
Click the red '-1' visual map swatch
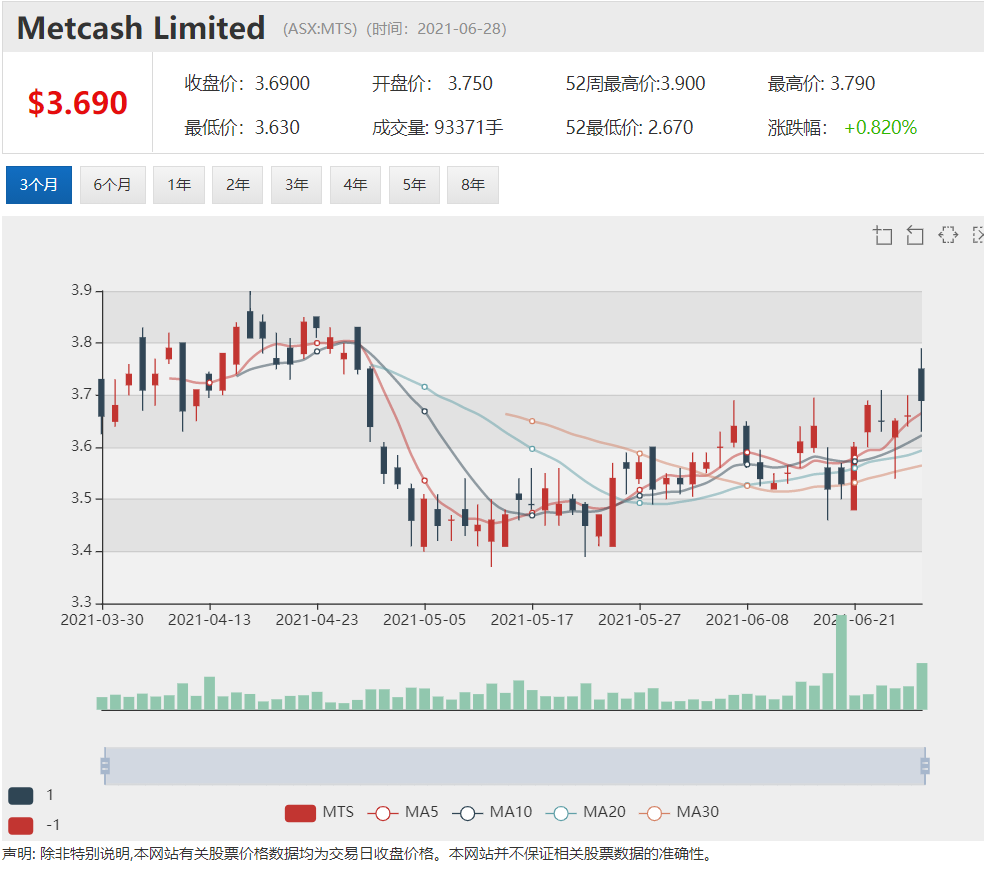[21, 825]
